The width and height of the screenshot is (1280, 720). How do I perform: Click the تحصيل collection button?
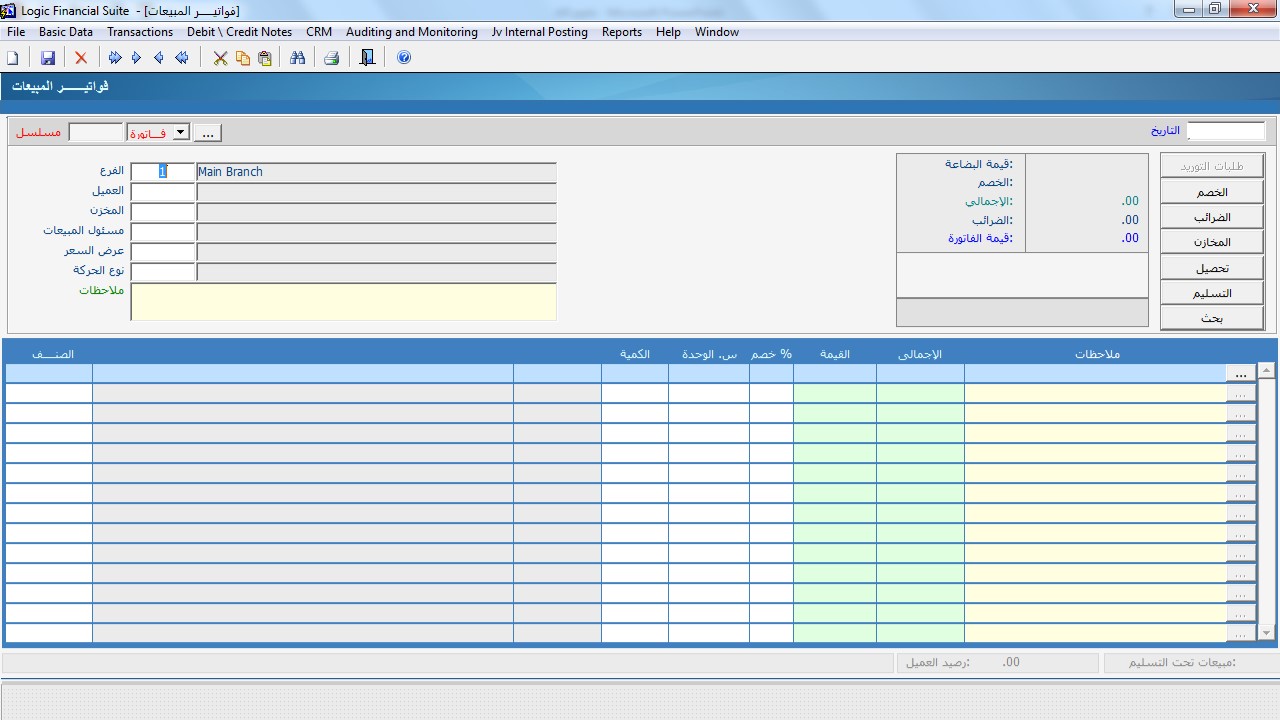tap(1212, 268)
